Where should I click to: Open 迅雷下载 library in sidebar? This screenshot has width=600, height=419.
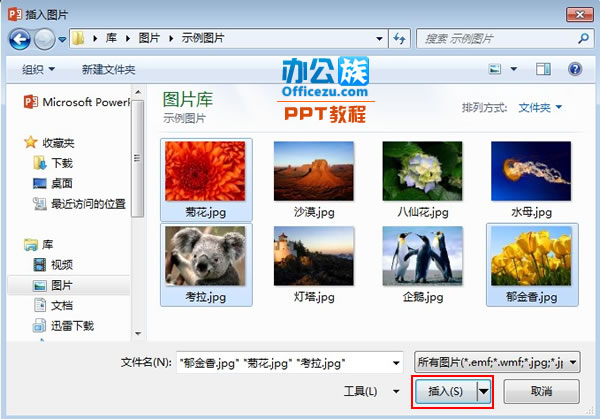pos(72,325)
